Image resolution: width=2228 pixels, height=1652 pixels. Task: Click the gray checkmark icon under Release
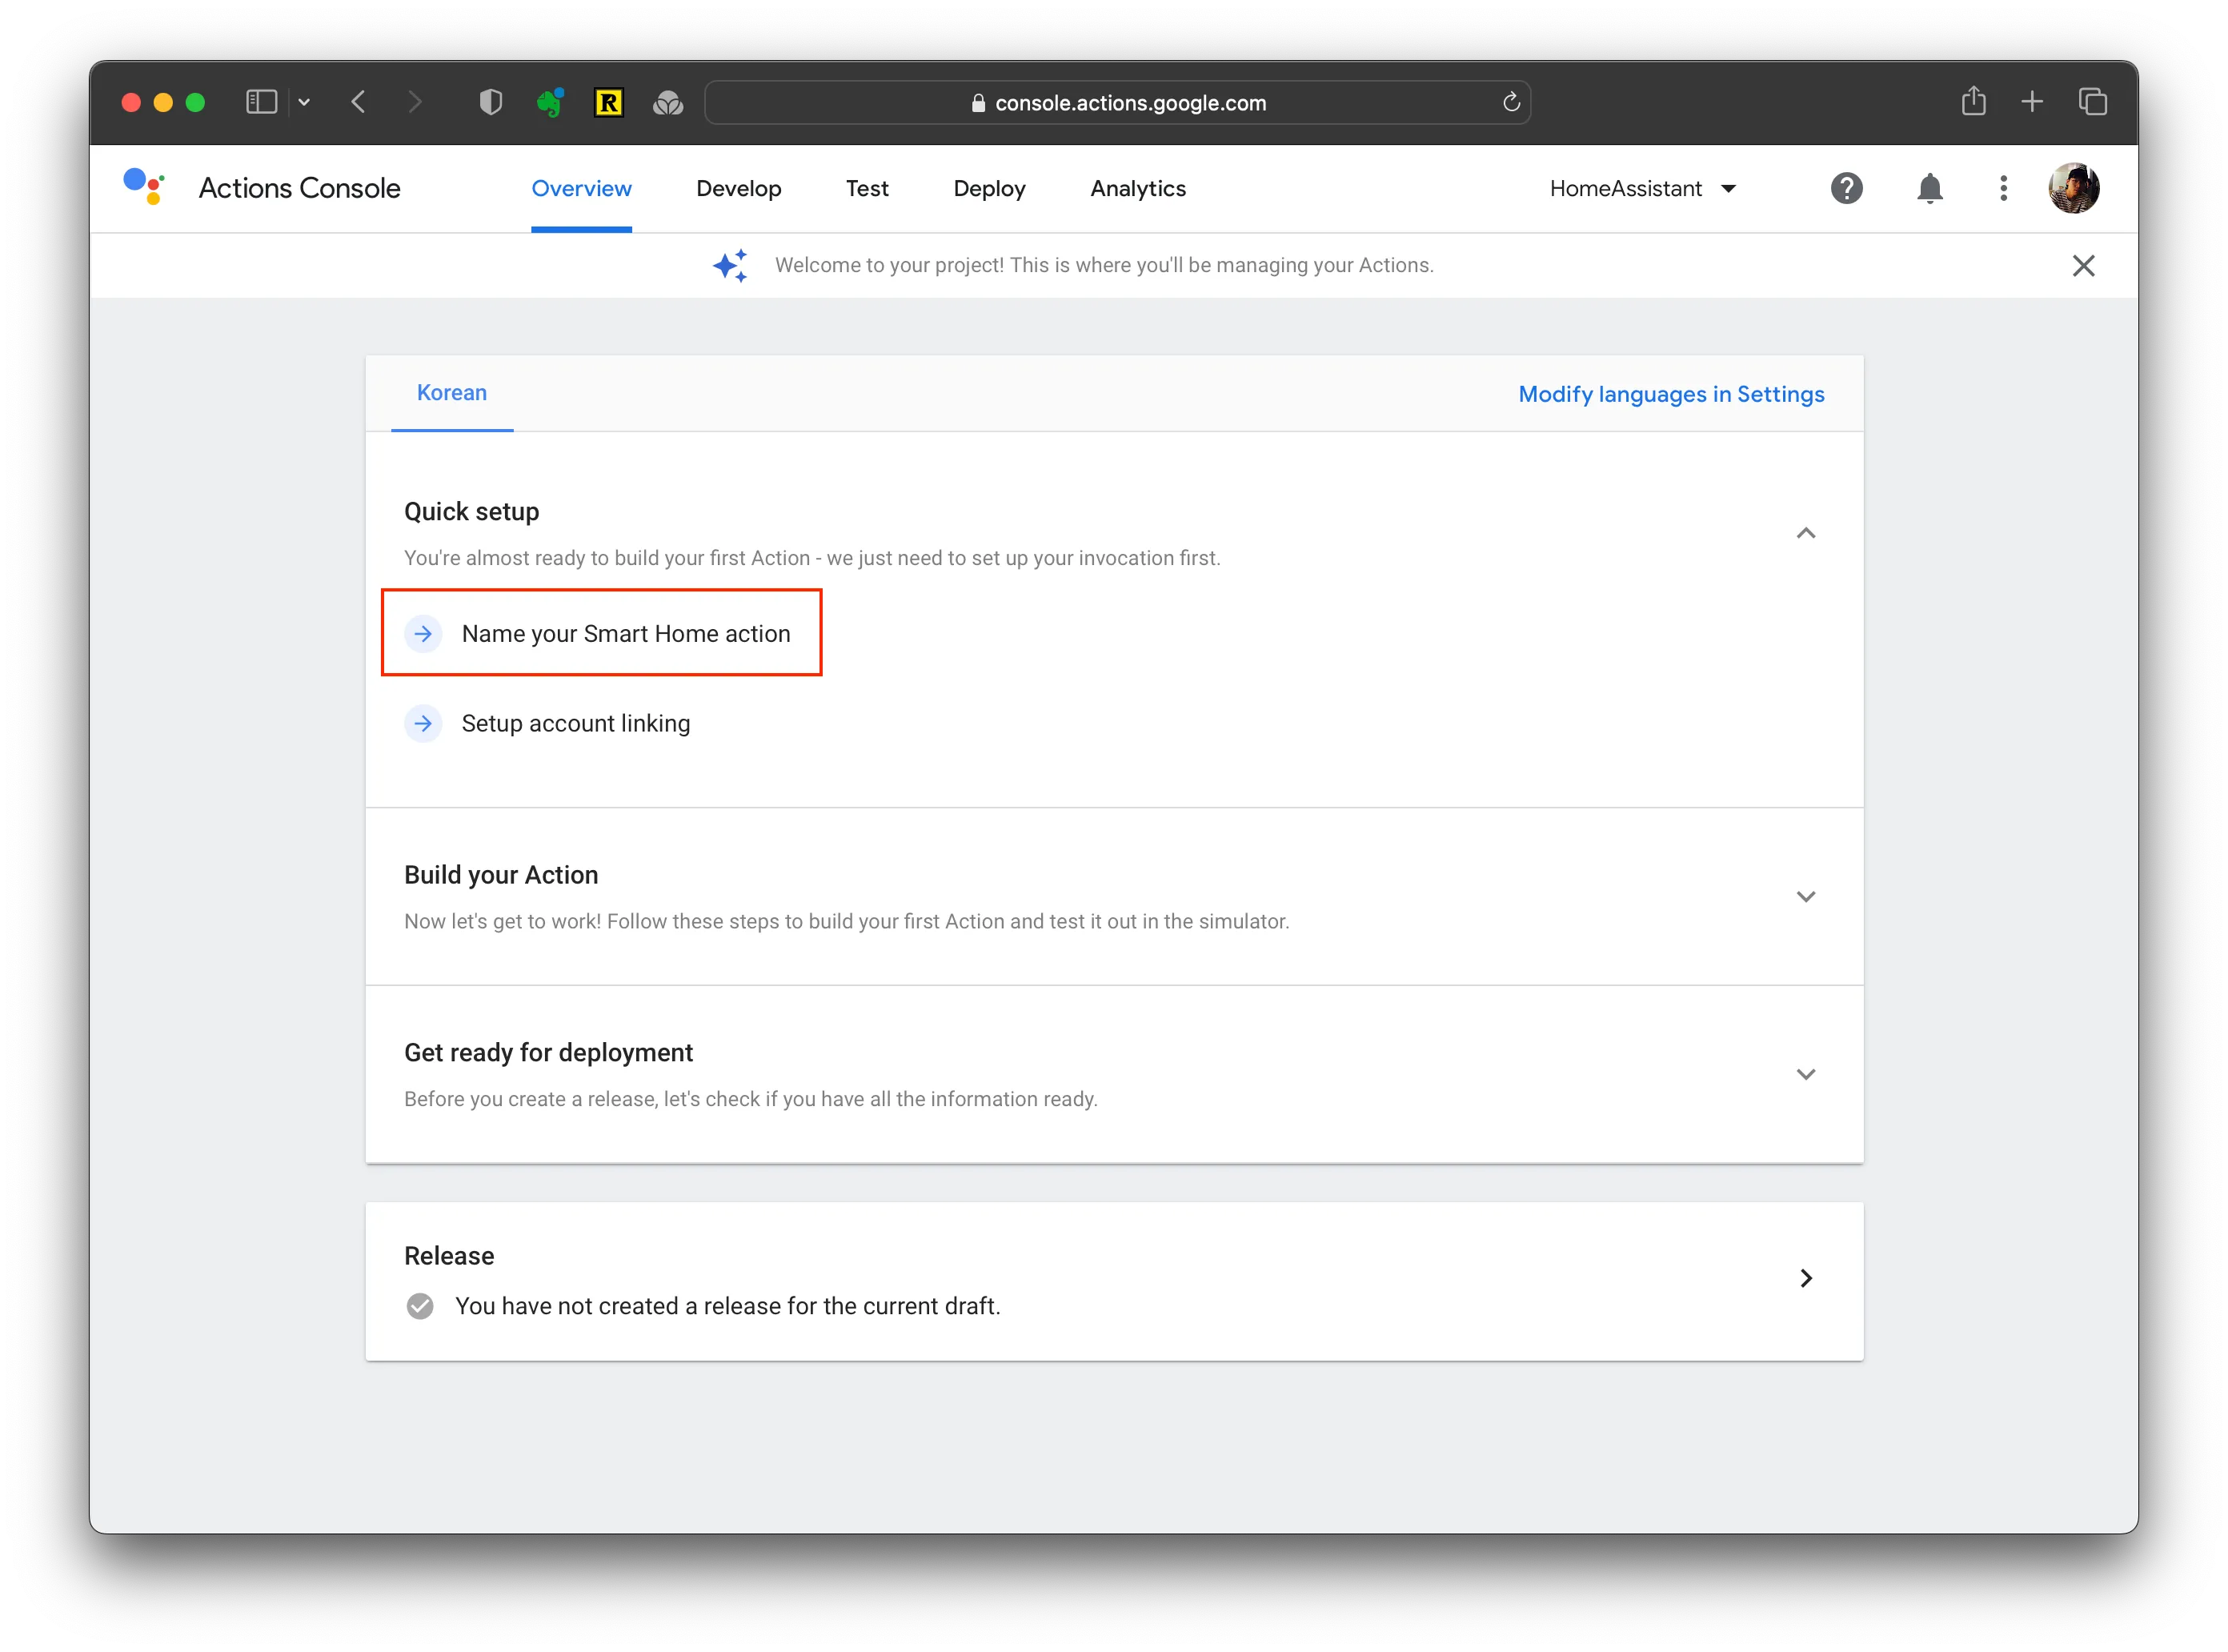pyautogui.click(x=420, y=1306)
